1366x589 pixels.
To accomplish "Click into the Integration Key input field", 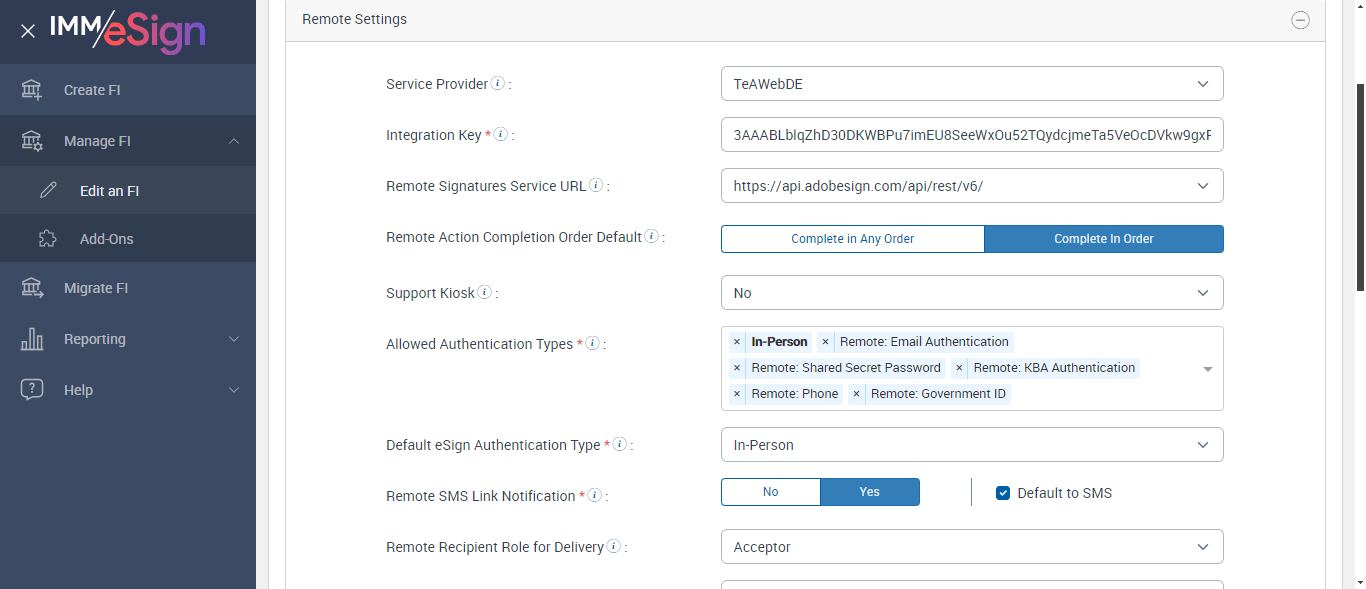I will tap(971, 135).
